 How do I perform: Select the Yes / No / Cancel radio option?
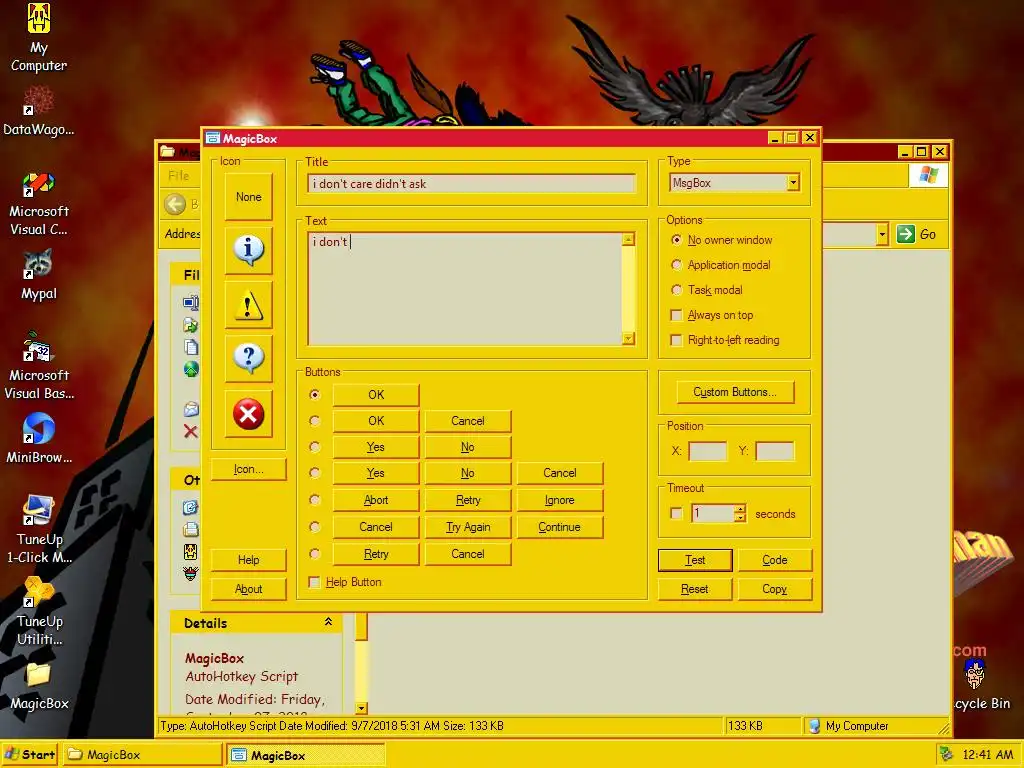click(x=315, y=473)
